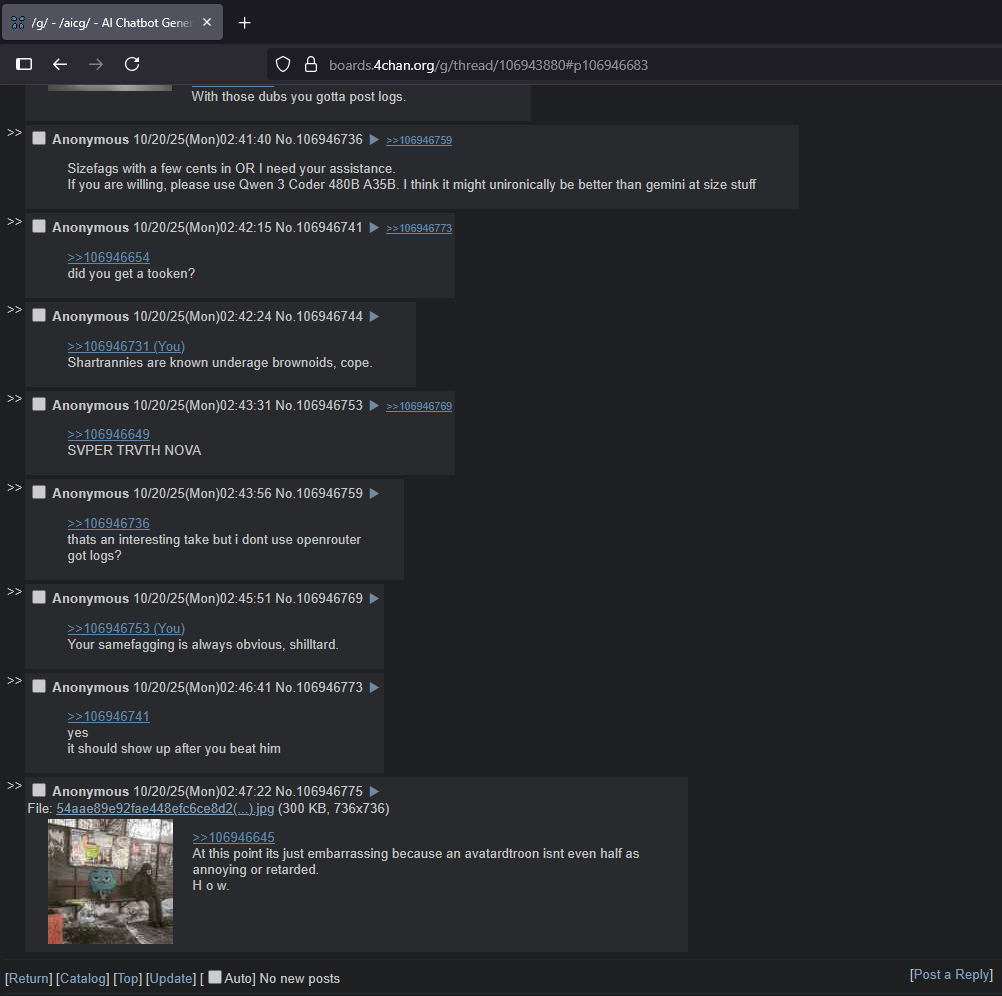Click post number No.106946753 to quote
Image resolution: width=1002 pixels, height=996 pixels.
330,406
